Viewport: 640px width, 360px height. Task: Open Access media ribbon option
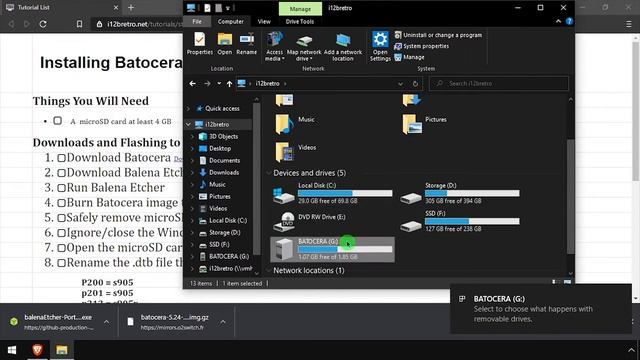pos(274,47)
